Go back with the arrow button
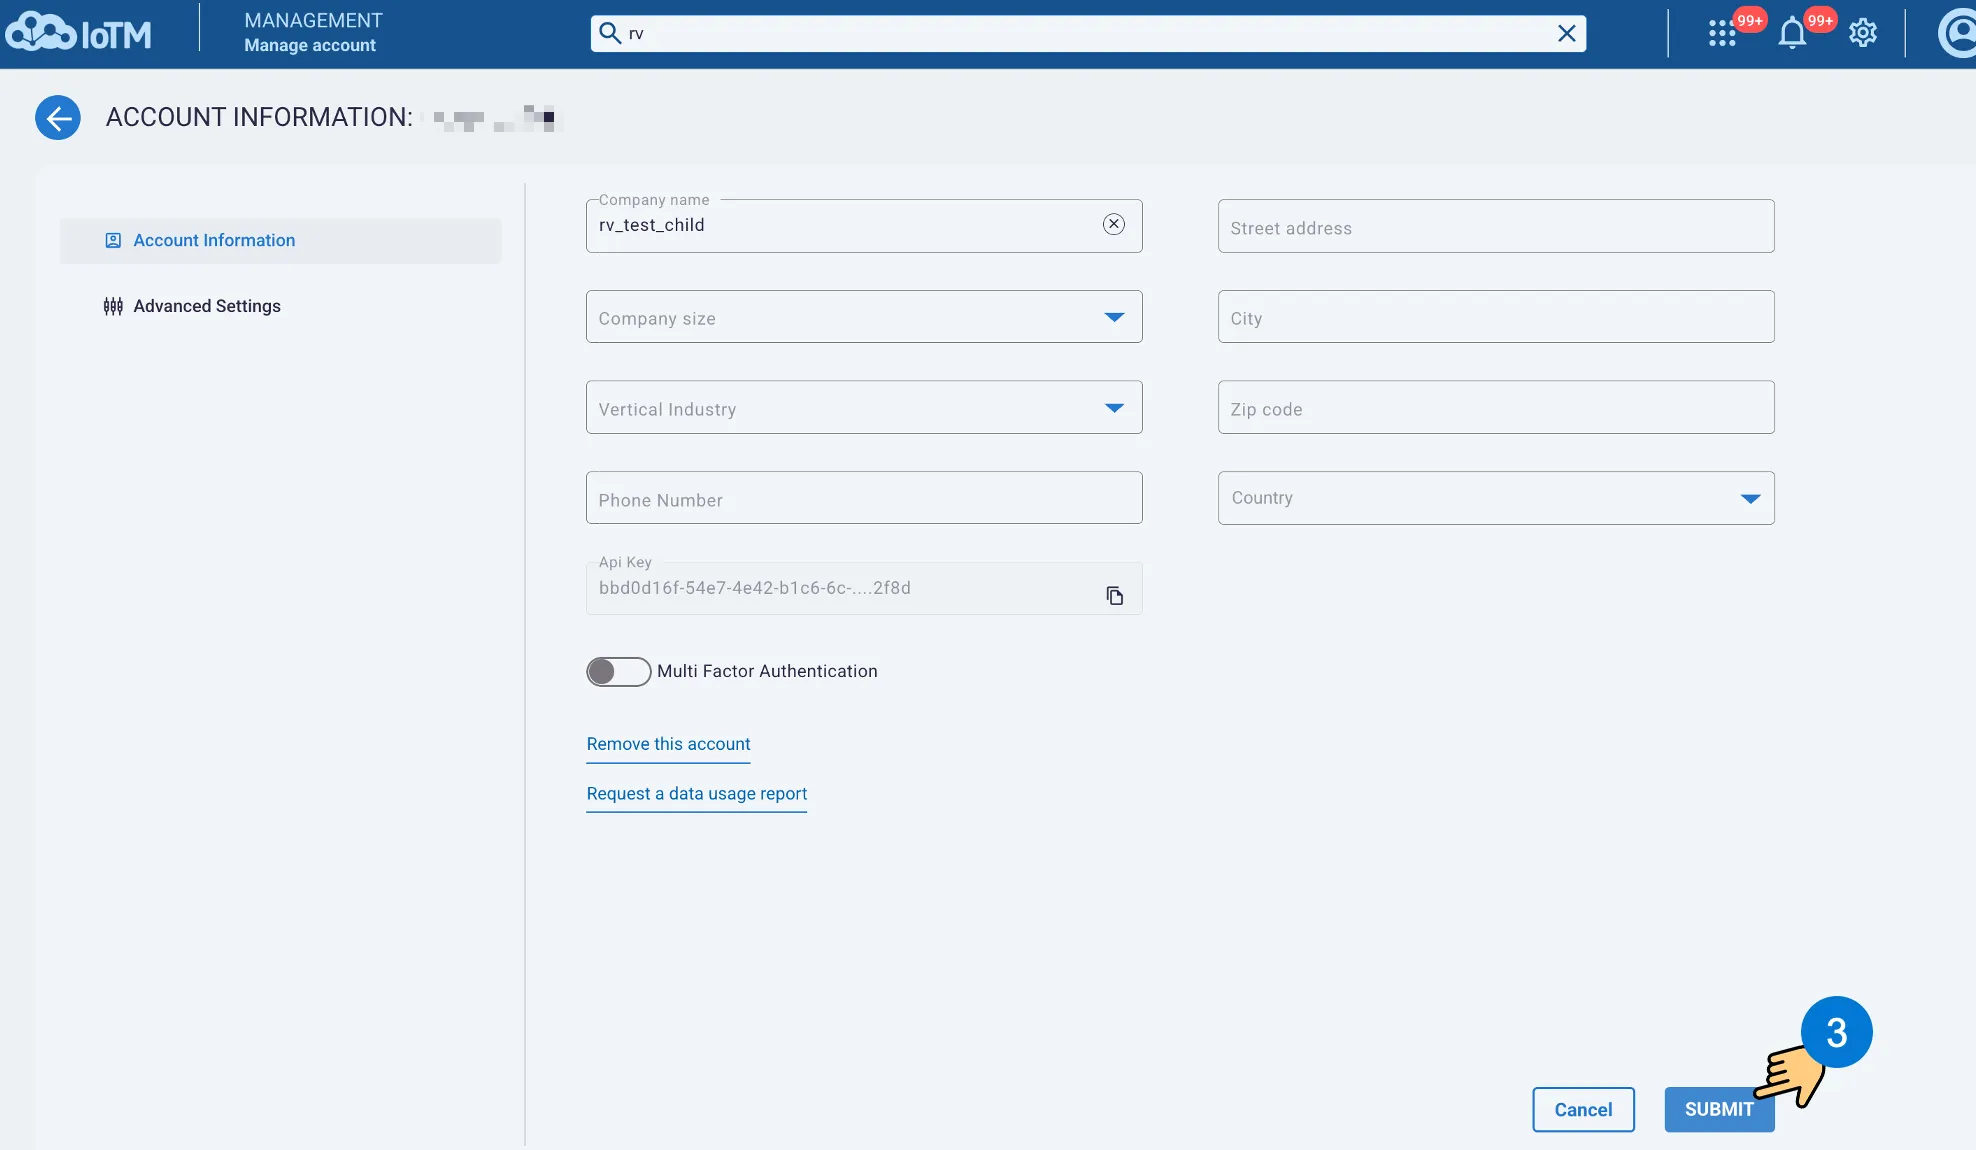 [58, 118]
